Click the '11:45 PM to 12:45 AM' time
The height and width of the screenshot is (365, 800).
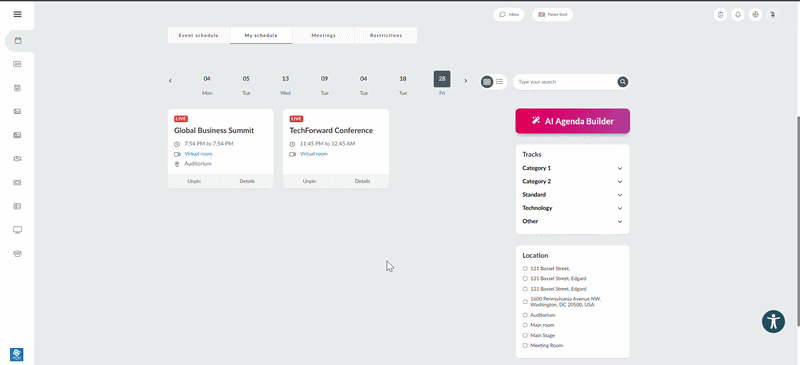pos(328,144)
